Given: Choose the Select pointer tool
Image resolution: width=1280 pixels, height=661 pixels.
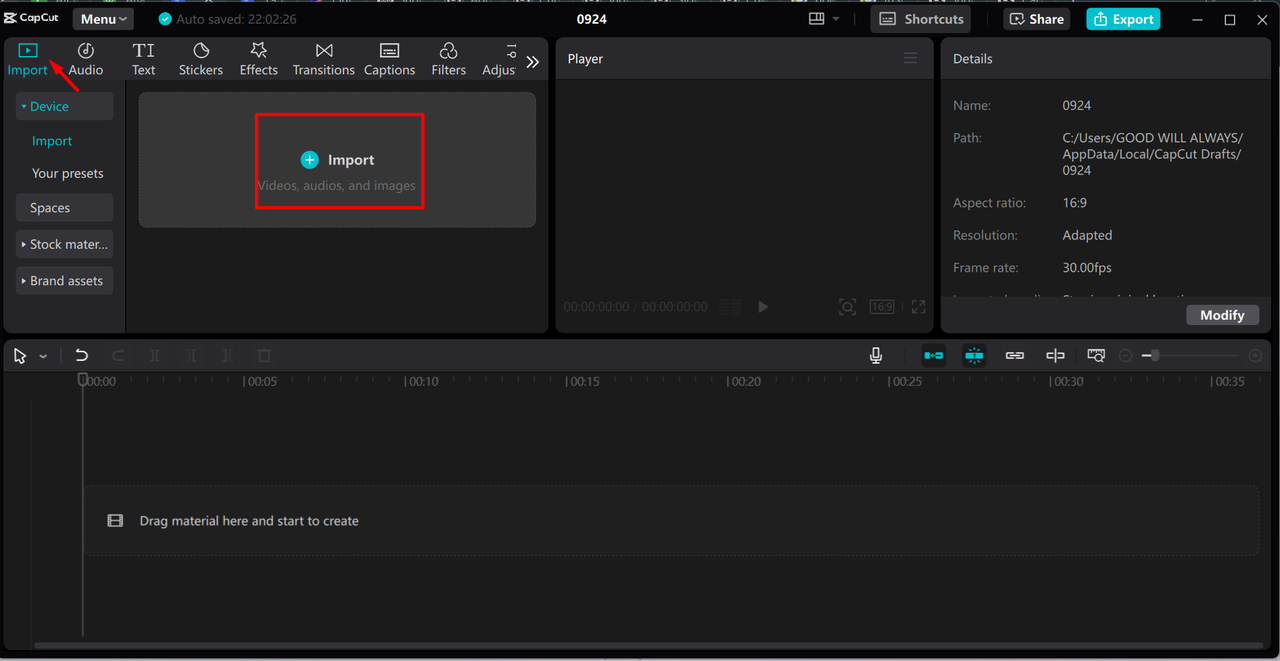Looking at the screenshot, I should pos(20,356).
